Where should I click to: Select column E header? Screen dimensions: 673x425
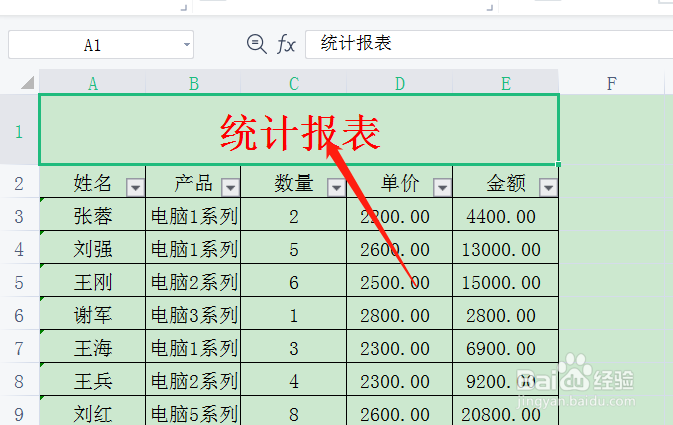pyautogui.click(x=506, y=82)
